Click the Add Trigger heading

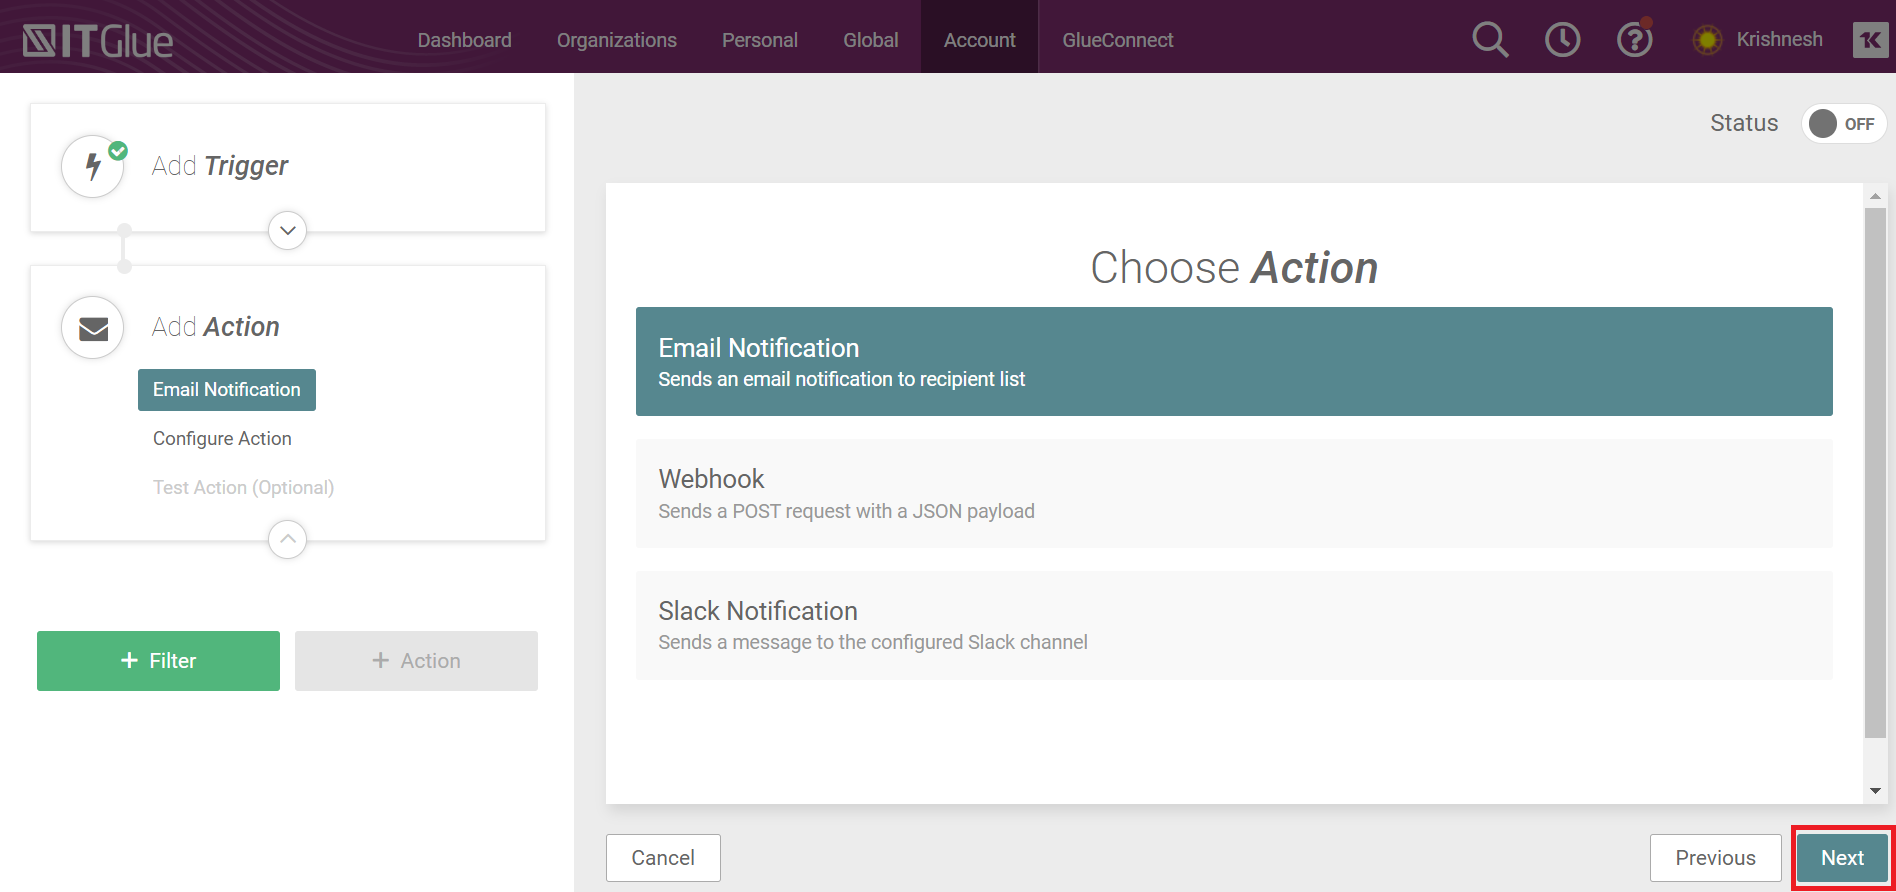(x=219, y=166)
